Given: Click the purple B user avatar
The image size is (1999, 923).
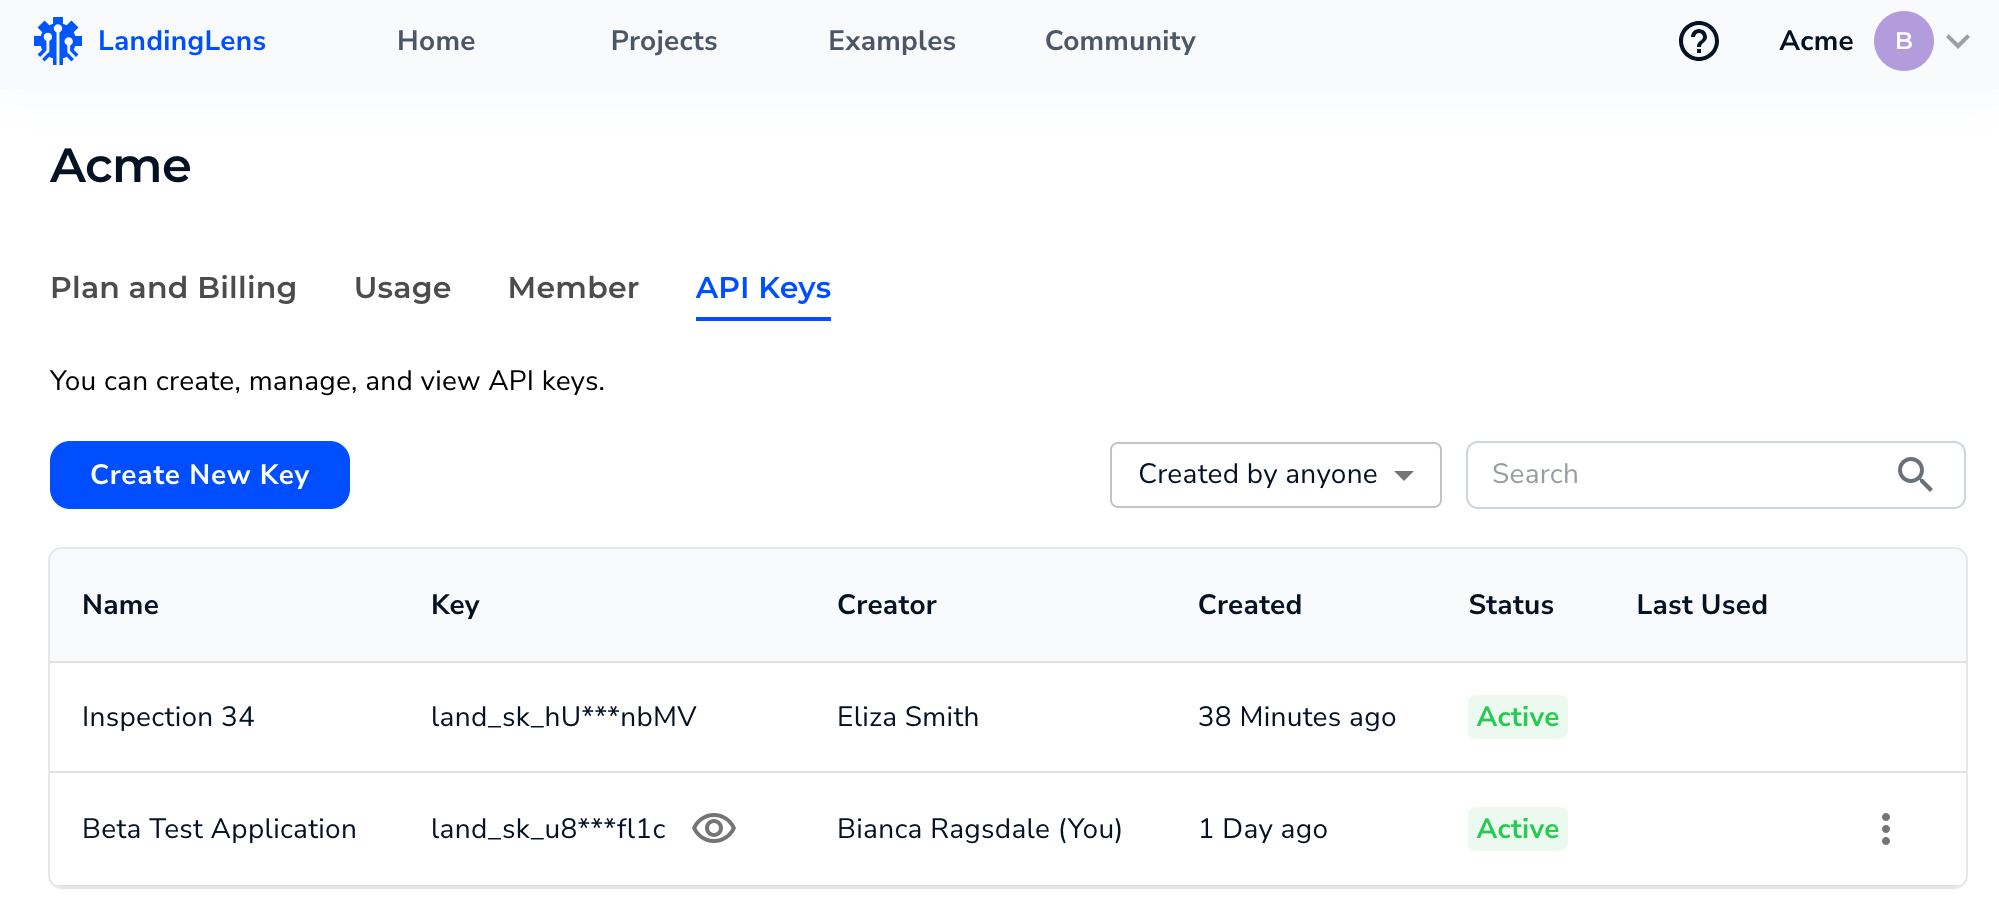Looking at the screenshot, I should click(x=1903, y=41).
